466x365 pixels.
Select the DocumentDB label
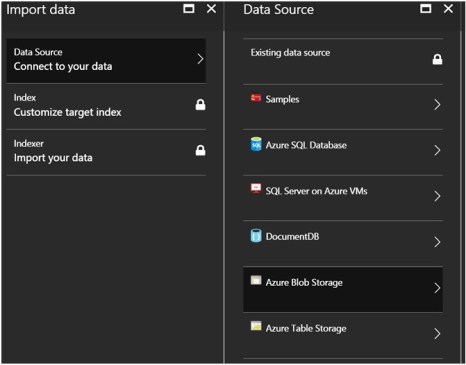(292, 237)
